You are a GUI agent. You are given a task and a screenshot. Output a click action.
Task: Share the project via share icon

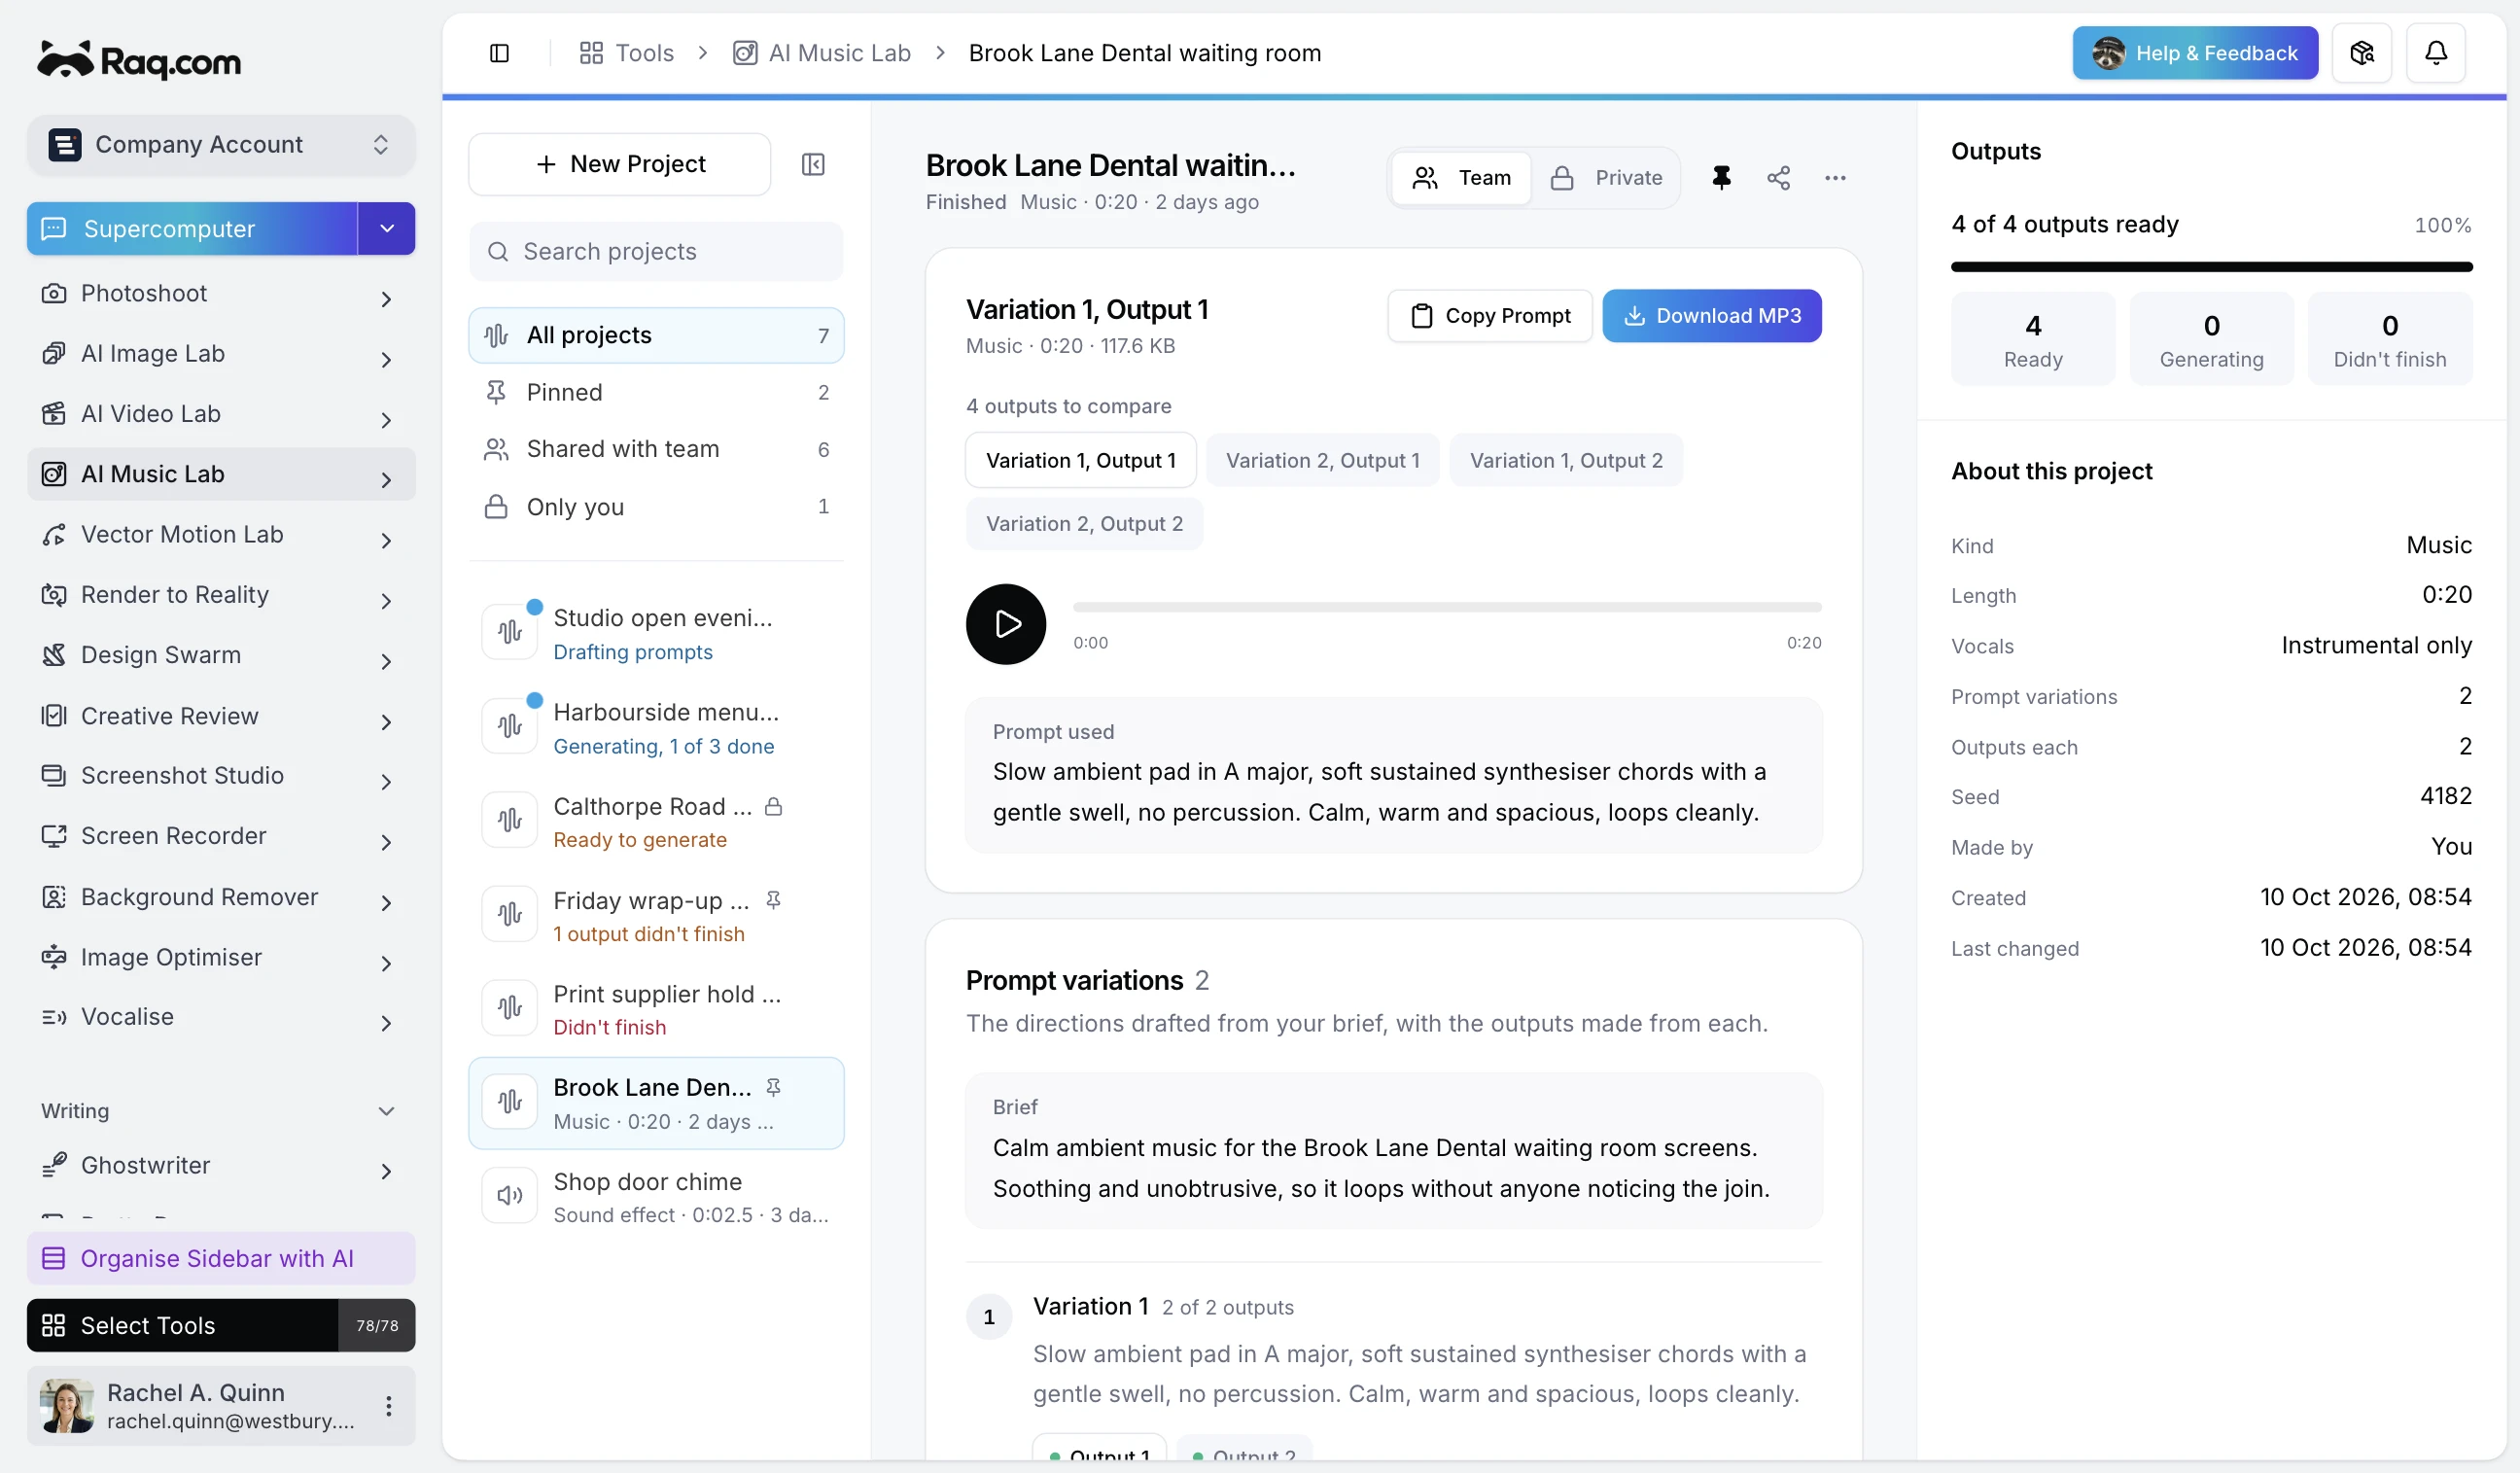pos(1778,178)
